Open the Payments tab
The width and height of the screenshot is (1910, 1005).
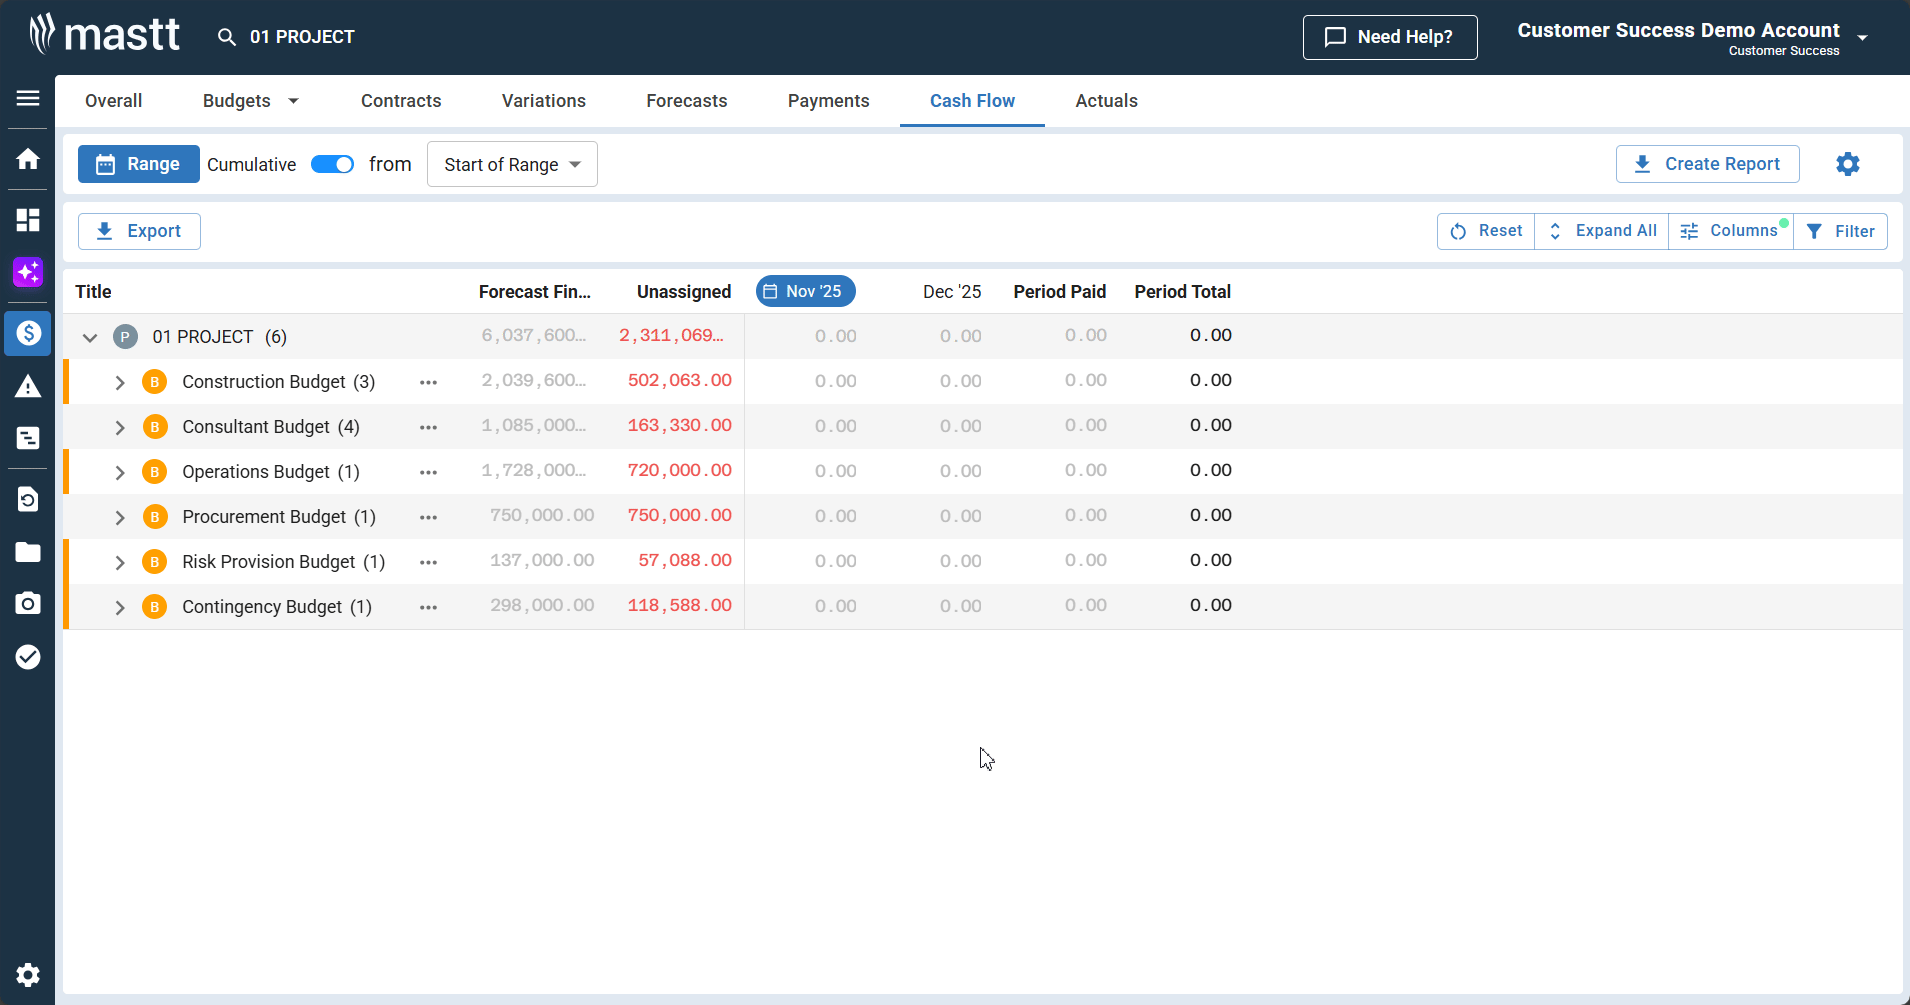pyautogui.click(x=828, y=101)
